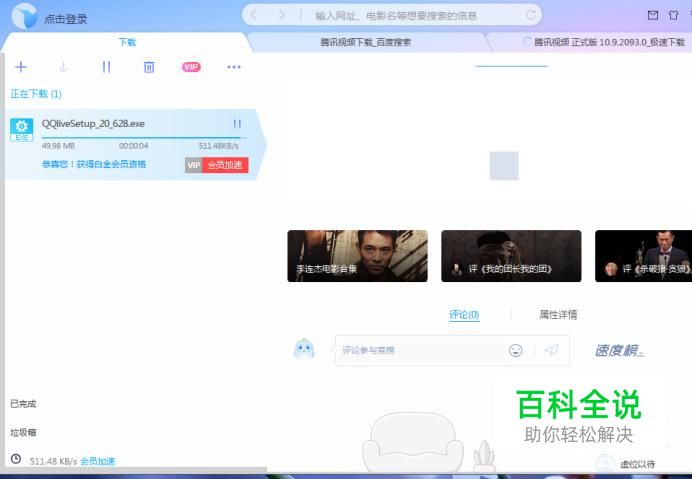Focus the address and search input field
The image size is (692, 479).
tap(396, 16)
